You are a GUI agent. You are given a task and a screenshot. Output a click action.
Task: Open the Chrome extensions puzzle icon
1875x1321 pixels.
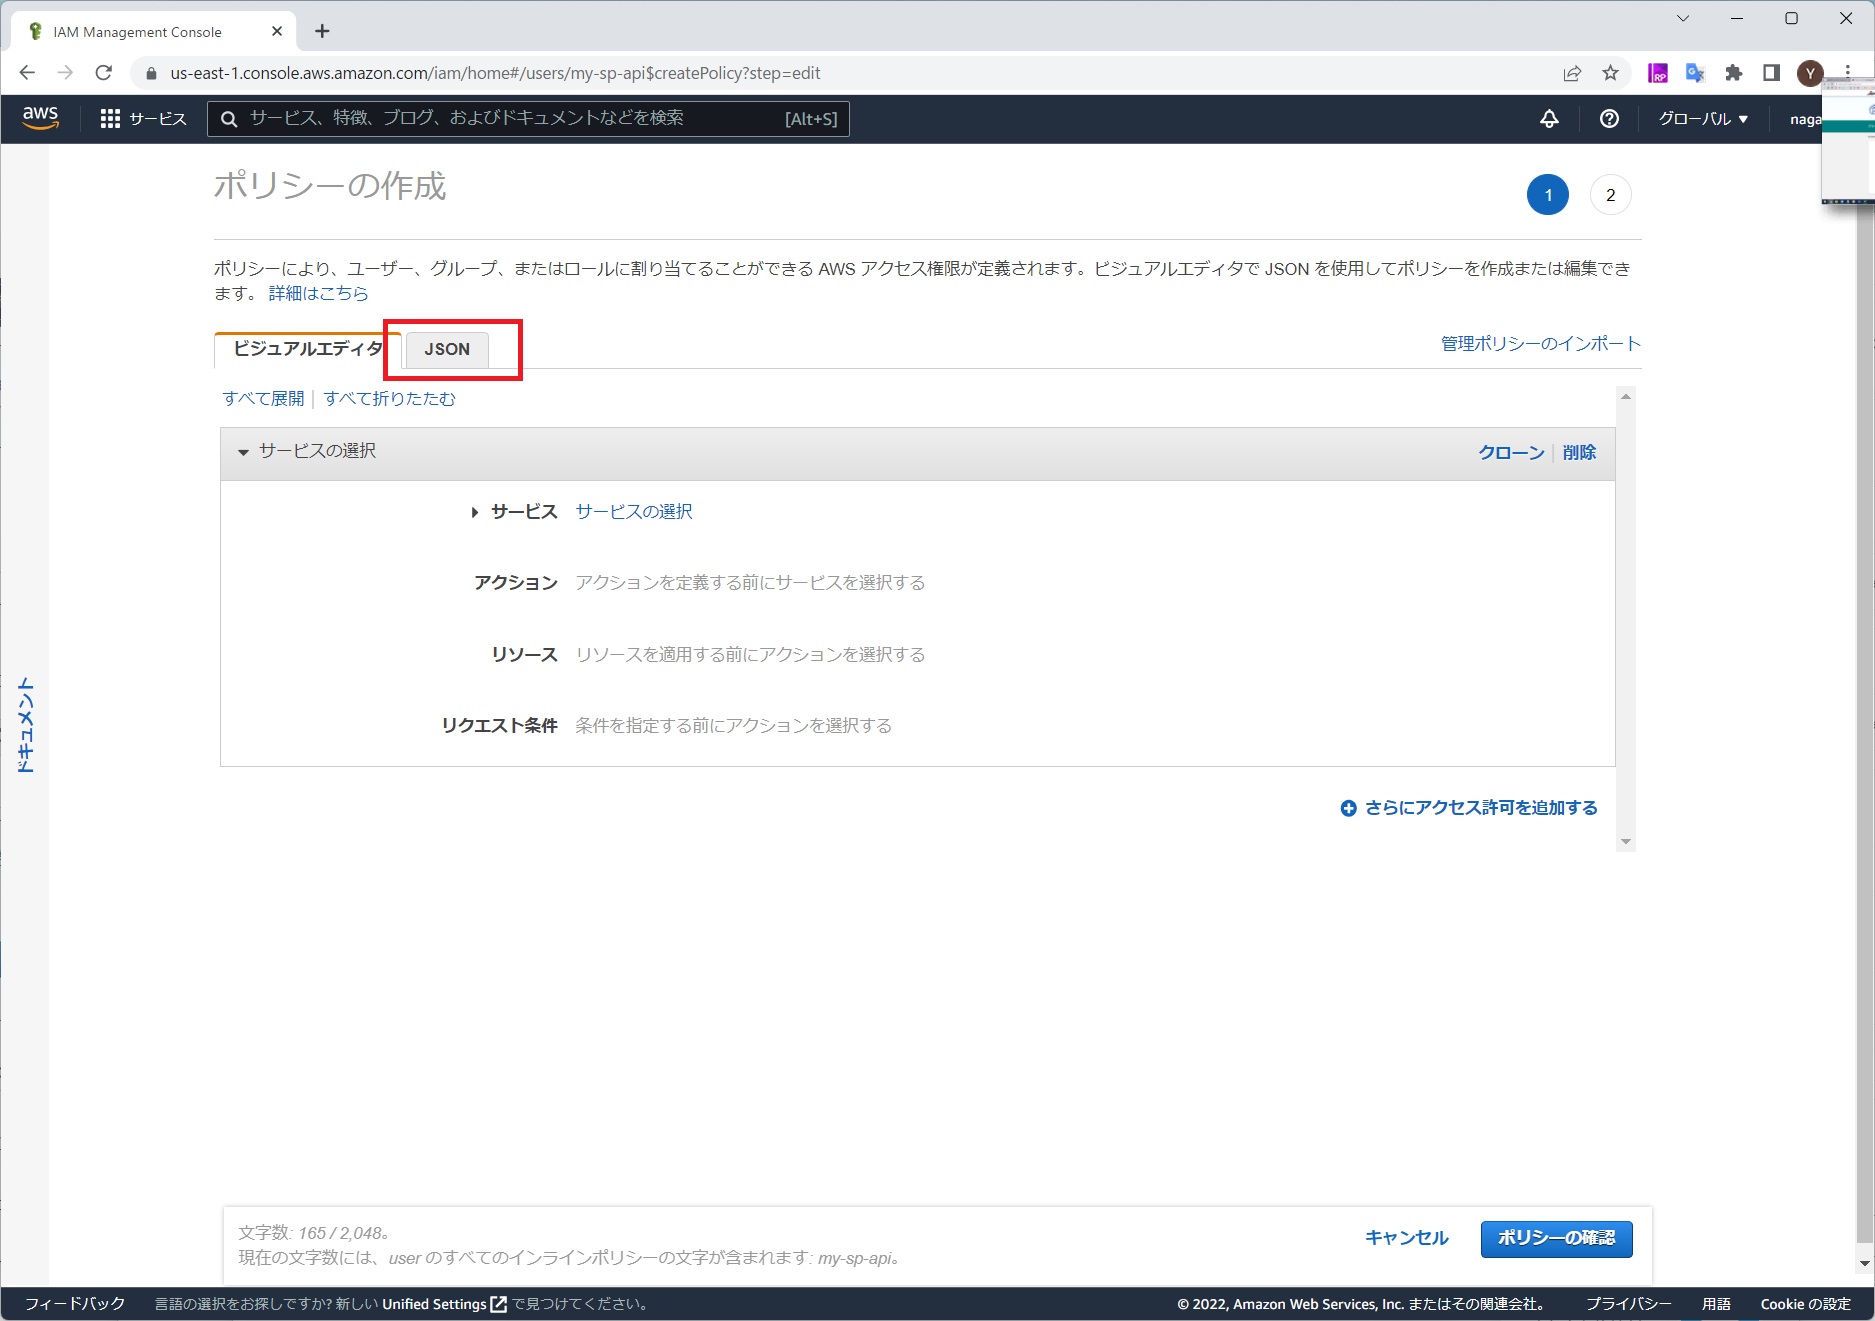(1734, 72)
